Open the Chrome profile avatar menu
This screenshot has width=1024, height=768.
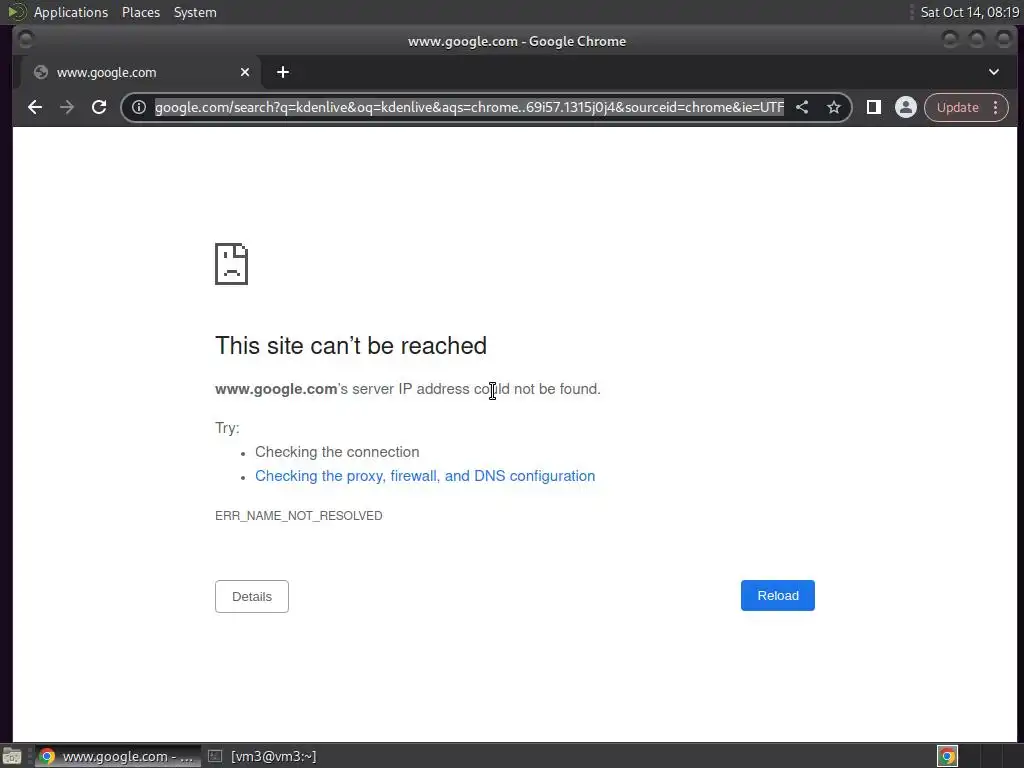tap(905, 107)
